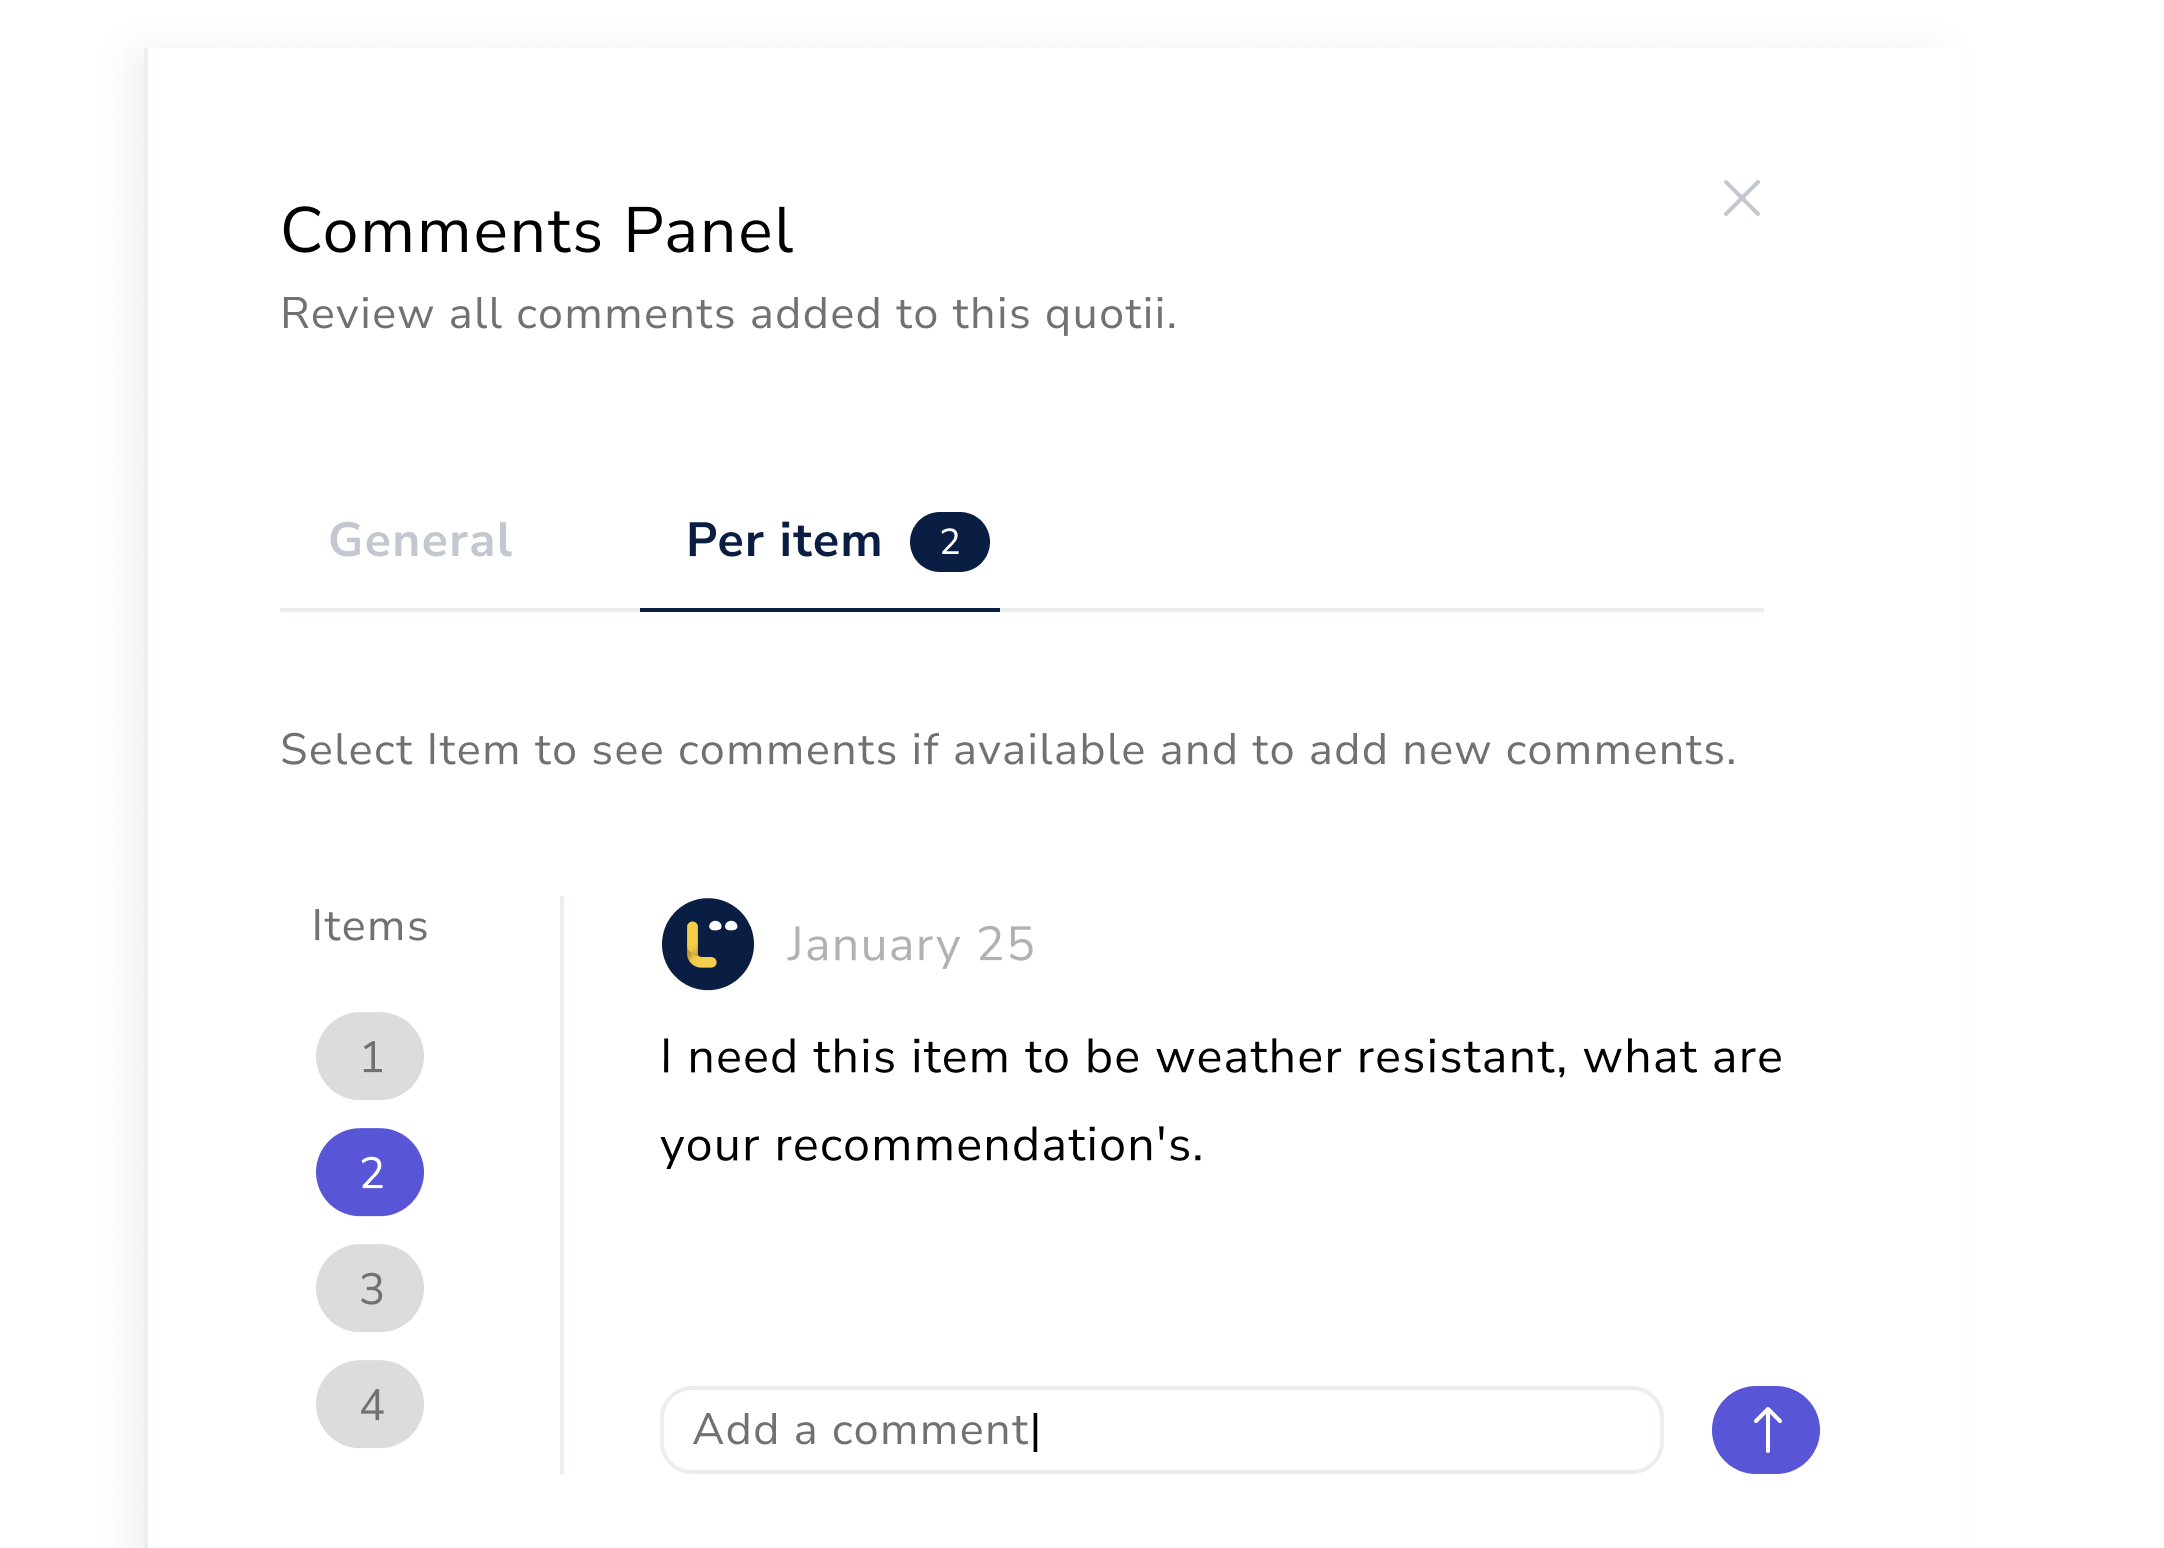Screen dimensions: 2164x1548
Task: Click the commenter's avatar icon
Action: (708, 944)
